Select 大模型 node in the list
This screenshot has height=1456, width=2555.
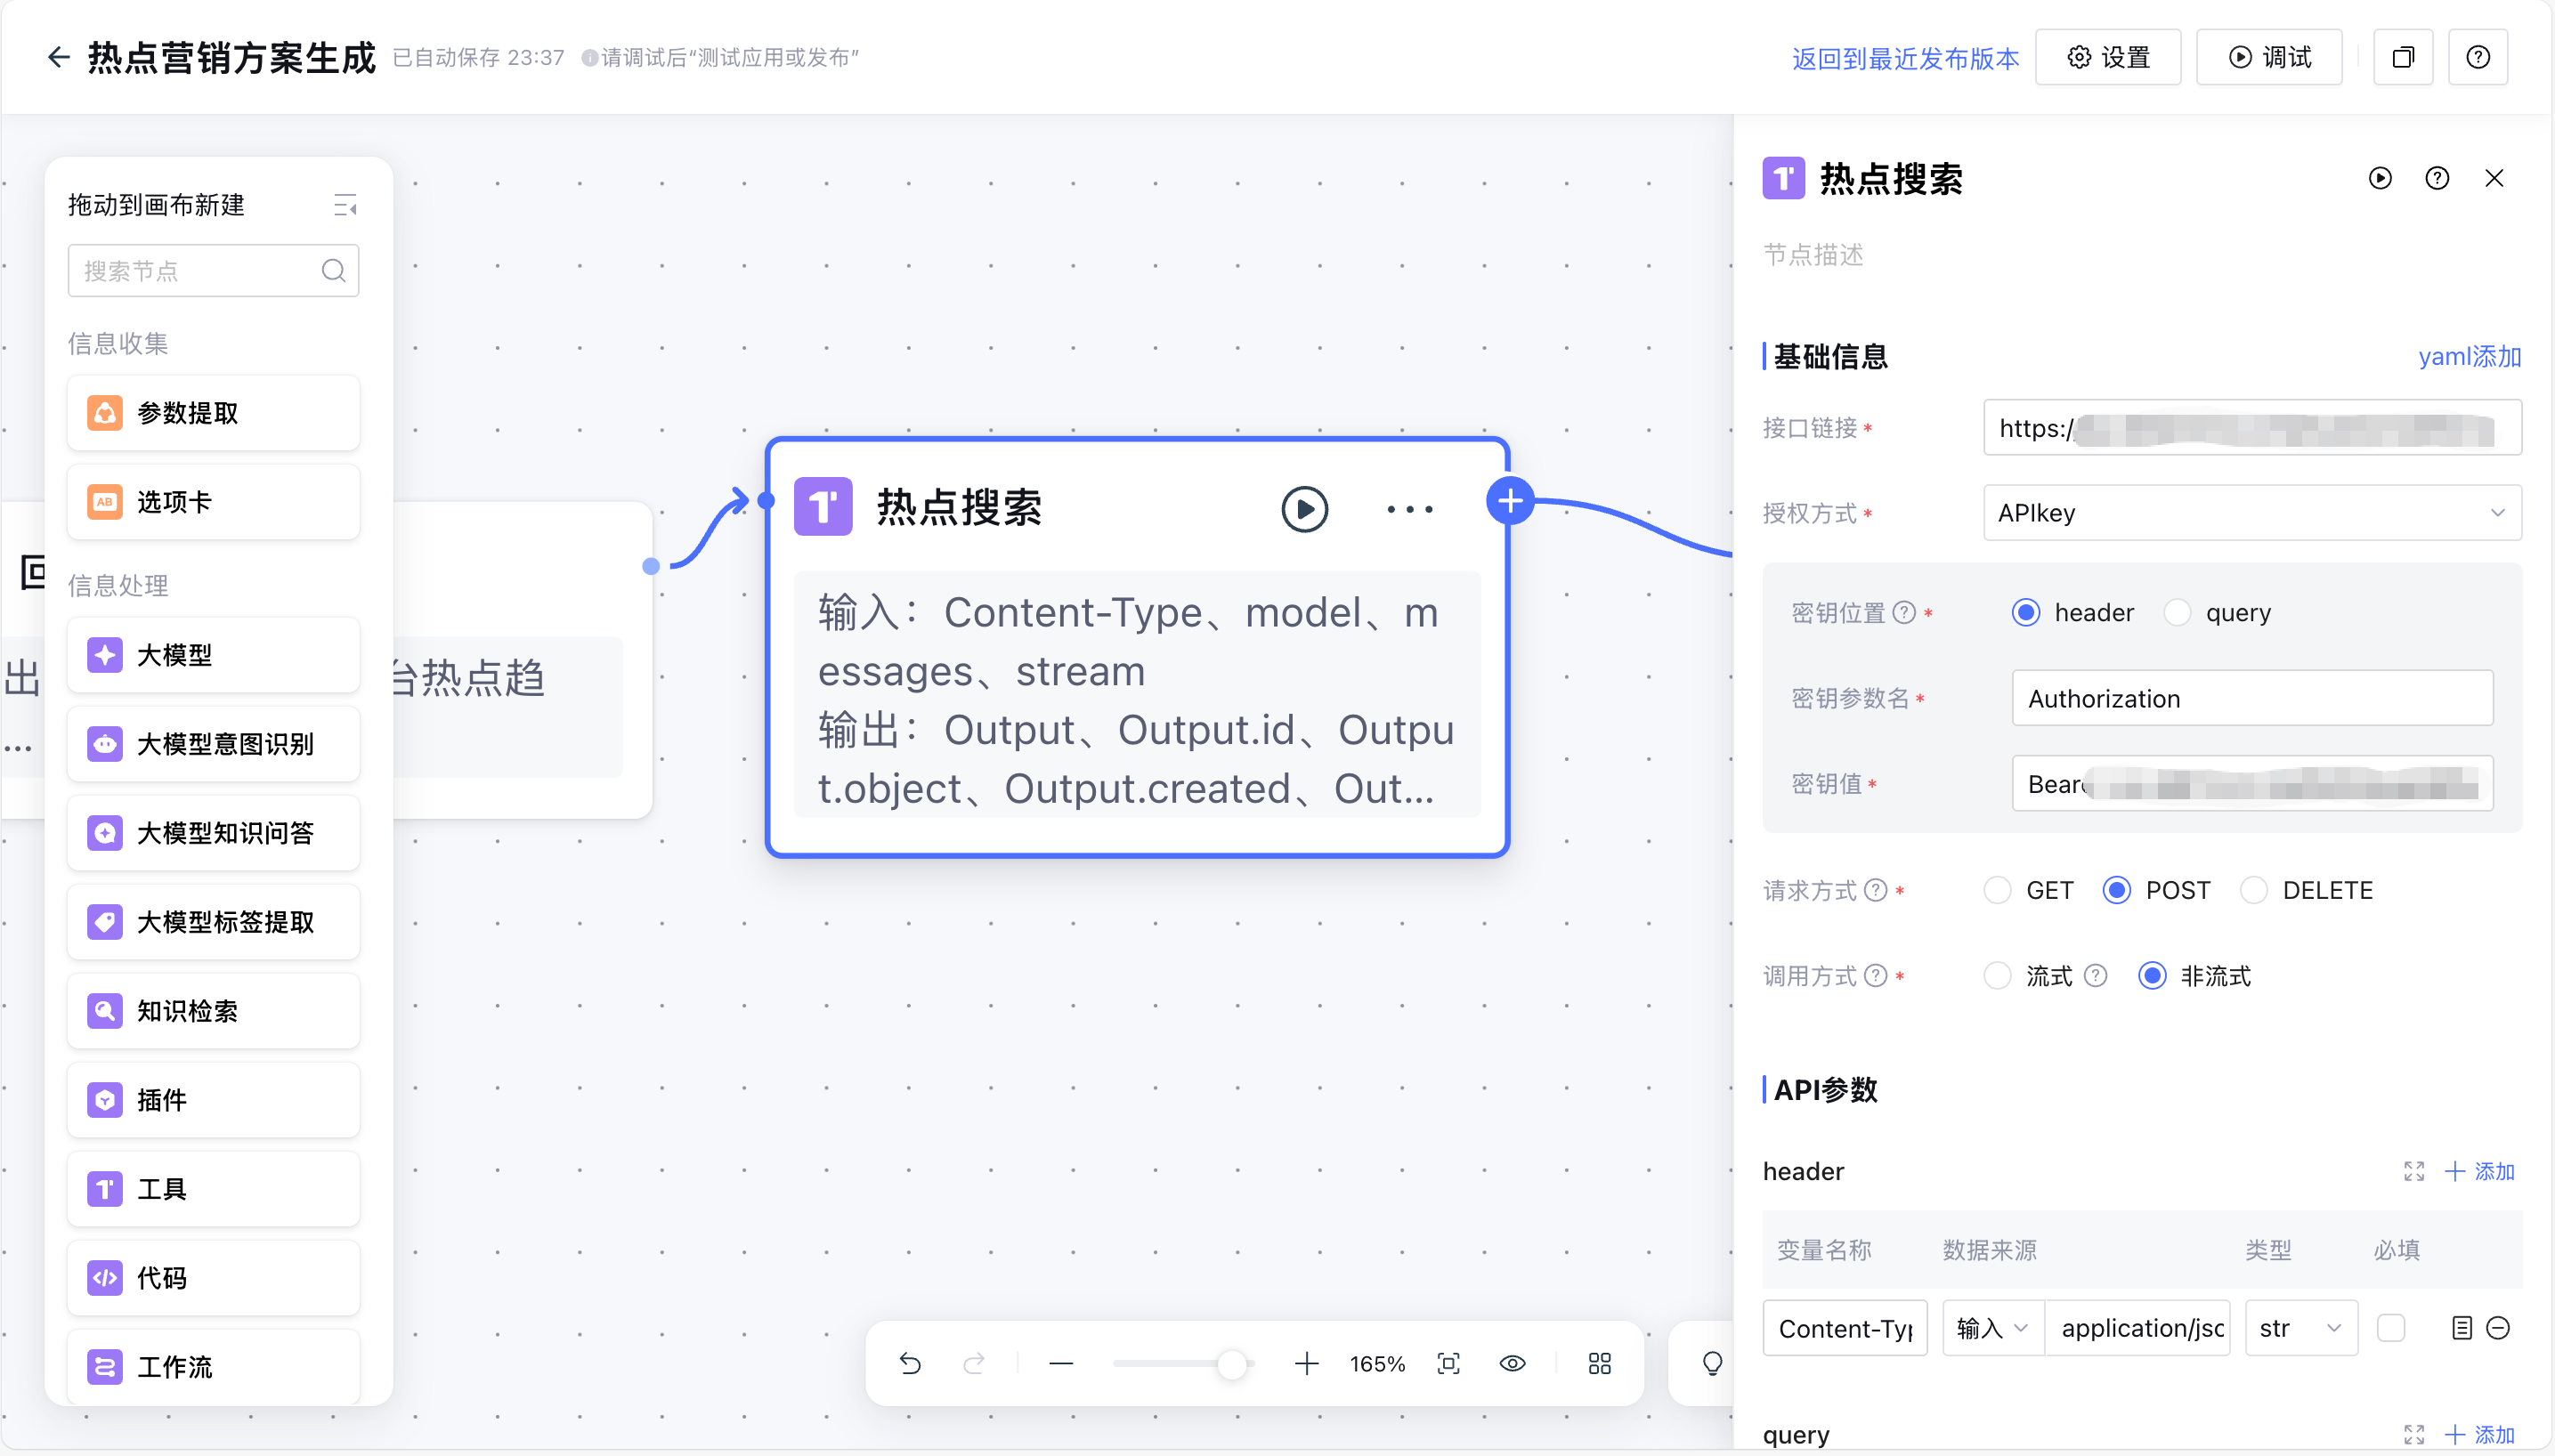tap(213, 655)
